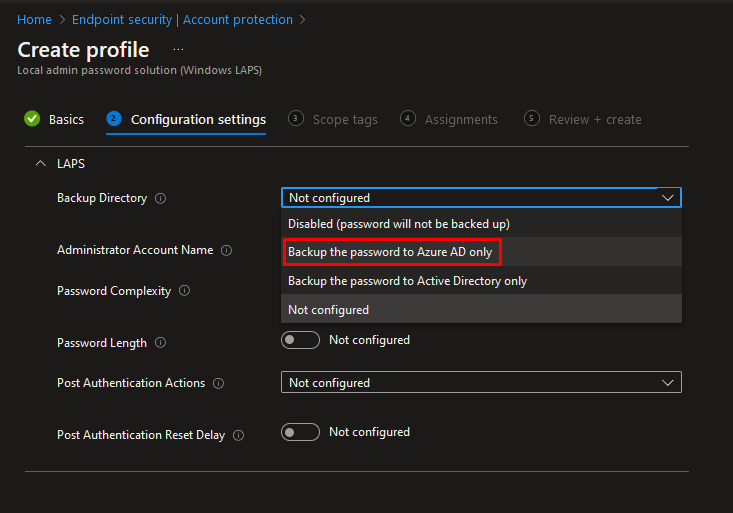733x513 pixels.
Task: Select Backup the password to Active Directory only
Action: 481,281
